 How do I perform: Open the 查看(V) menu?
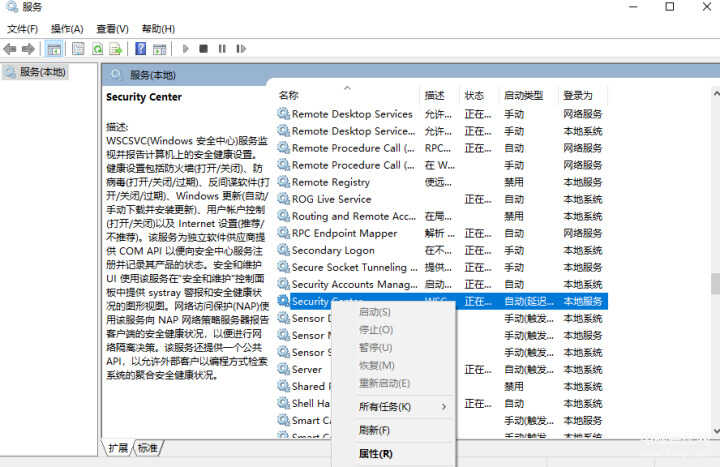click(x=111, y=29)
